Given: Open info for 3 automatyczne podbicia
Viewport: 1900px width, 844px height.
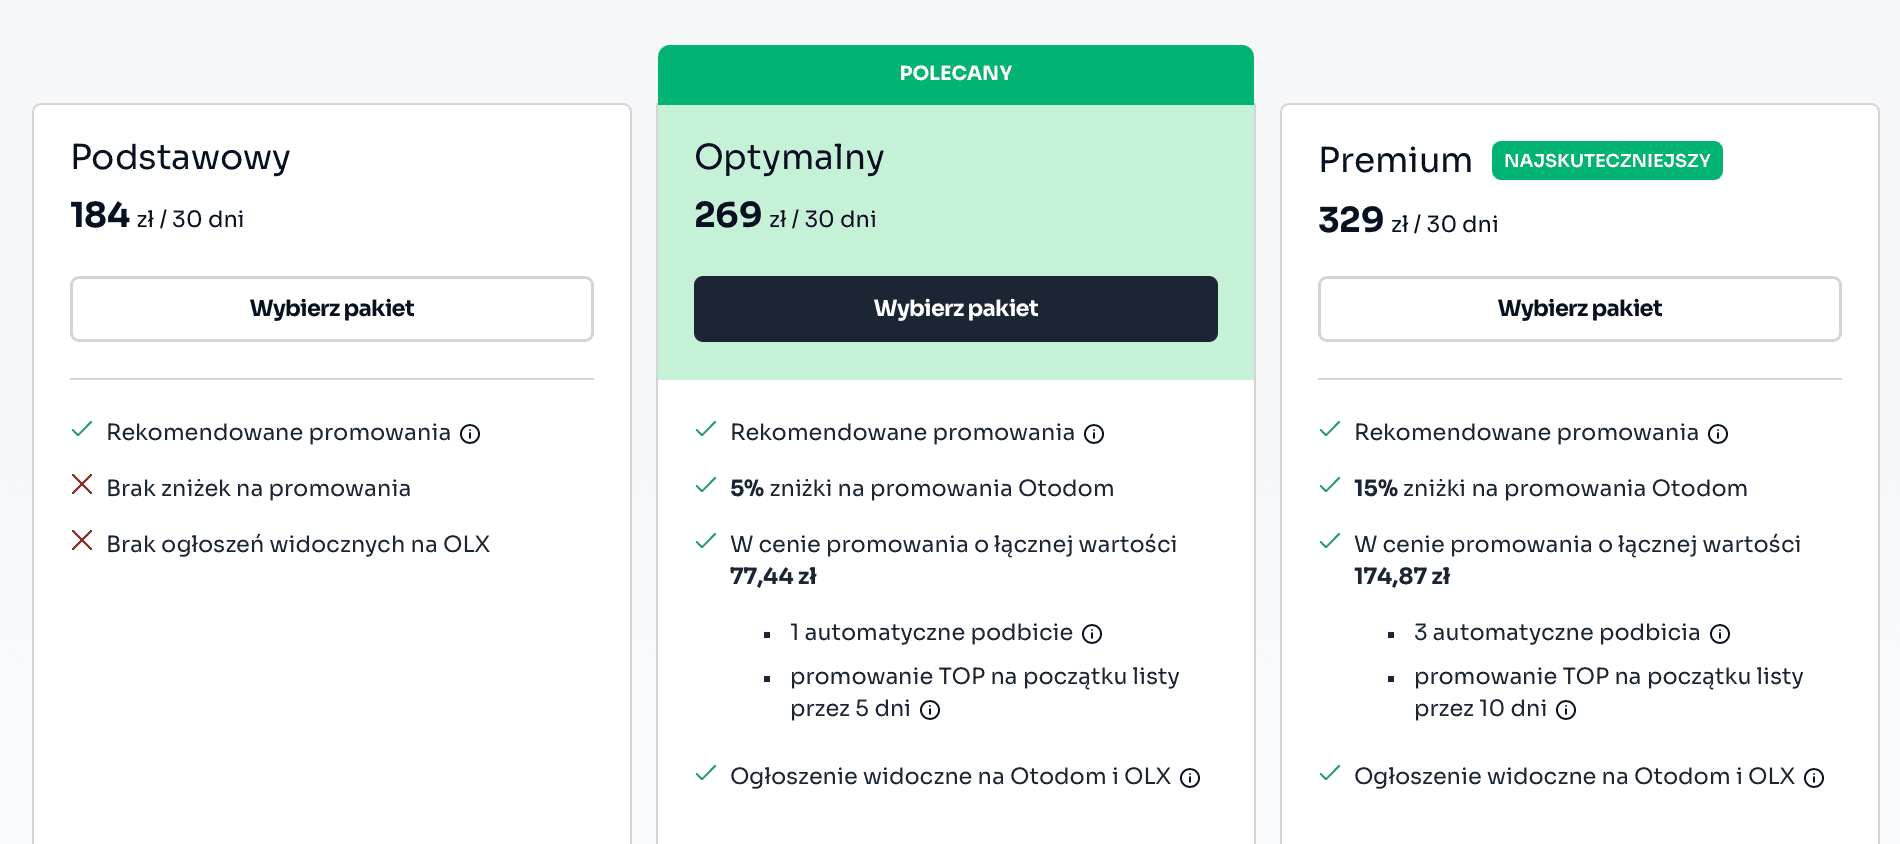Looking at the screenshot, I should pyautogui.click(x=1720, y=634).
